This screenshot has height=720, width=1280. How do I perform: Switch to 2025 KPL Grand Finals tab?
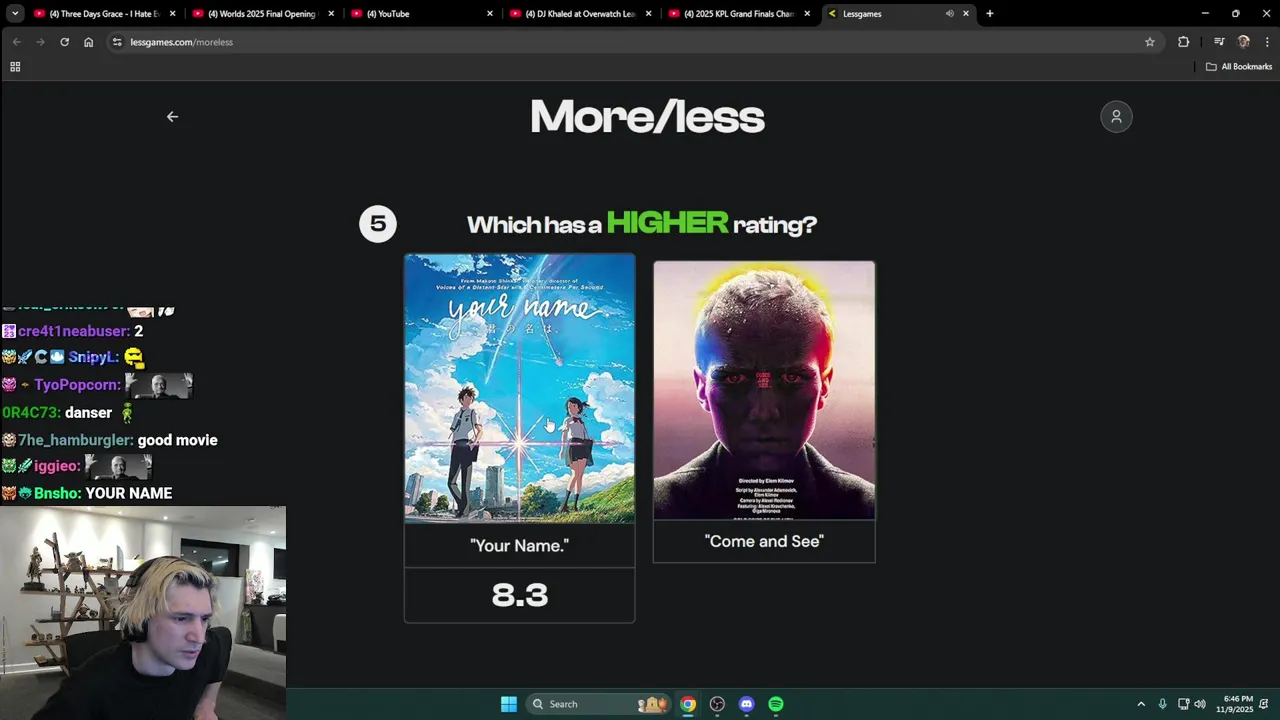click(x=738, y=14)
